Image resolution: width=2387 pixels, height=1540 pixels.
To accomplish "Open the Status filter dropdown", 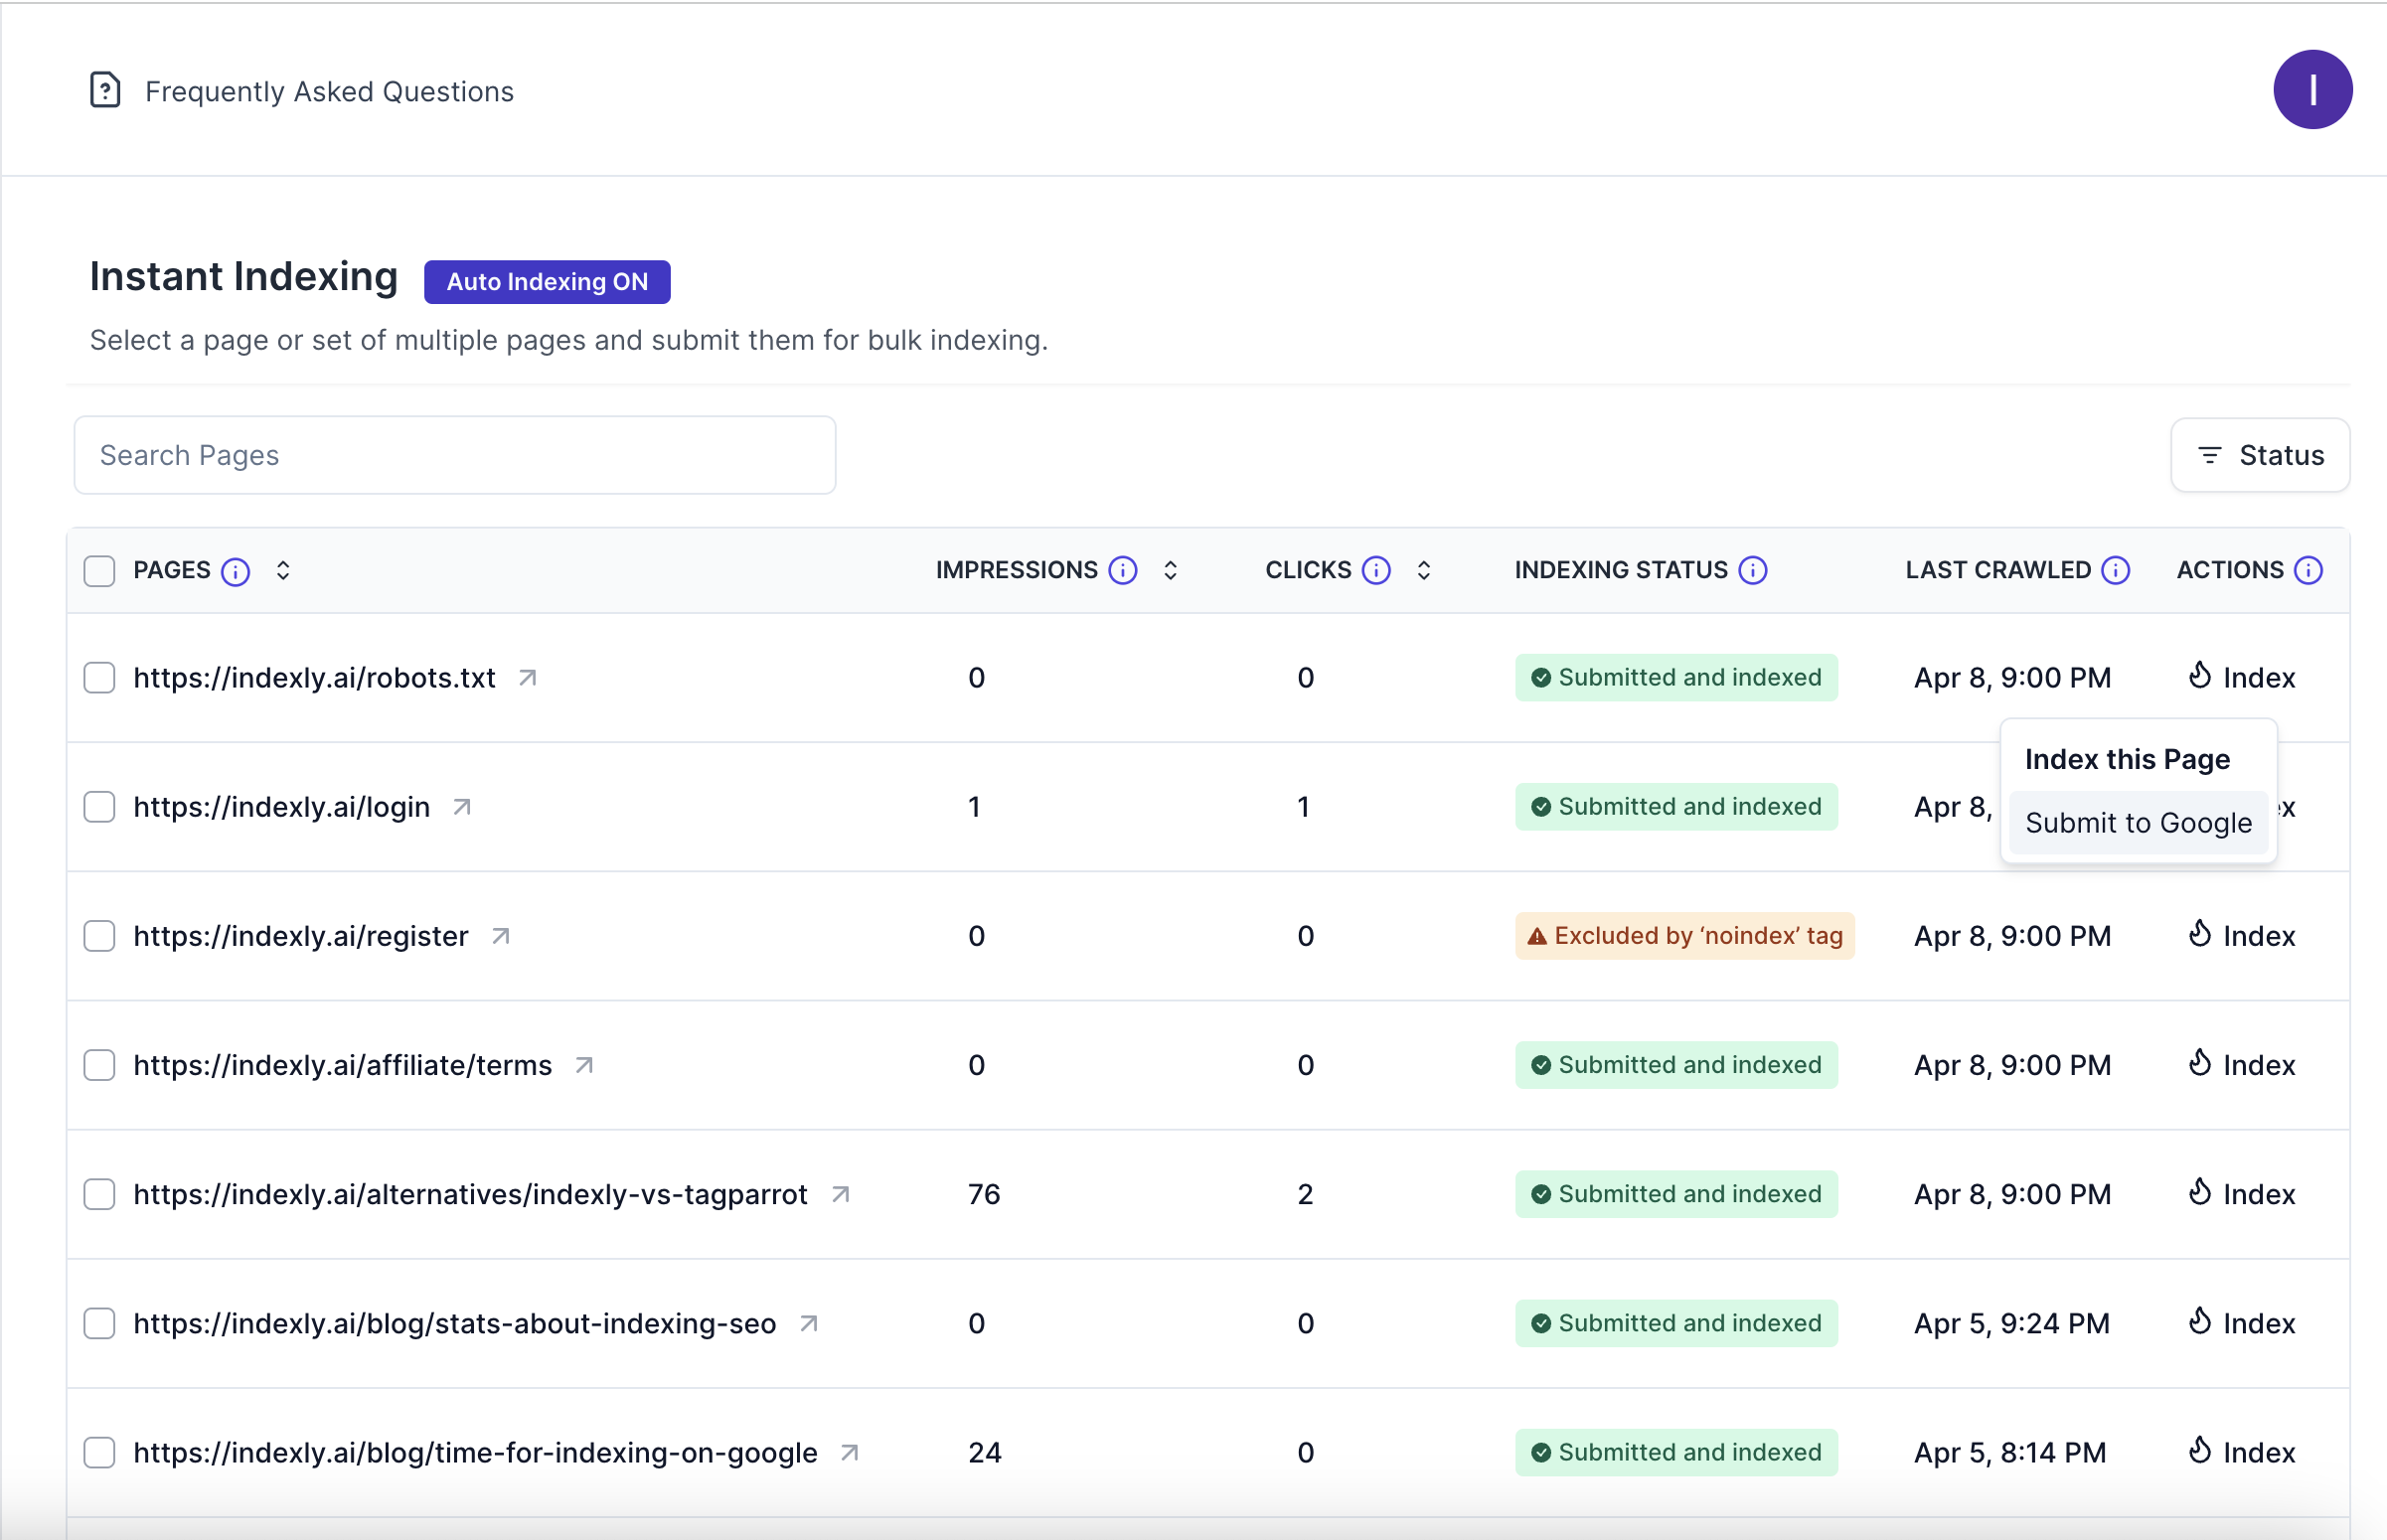I will 2260,455.
